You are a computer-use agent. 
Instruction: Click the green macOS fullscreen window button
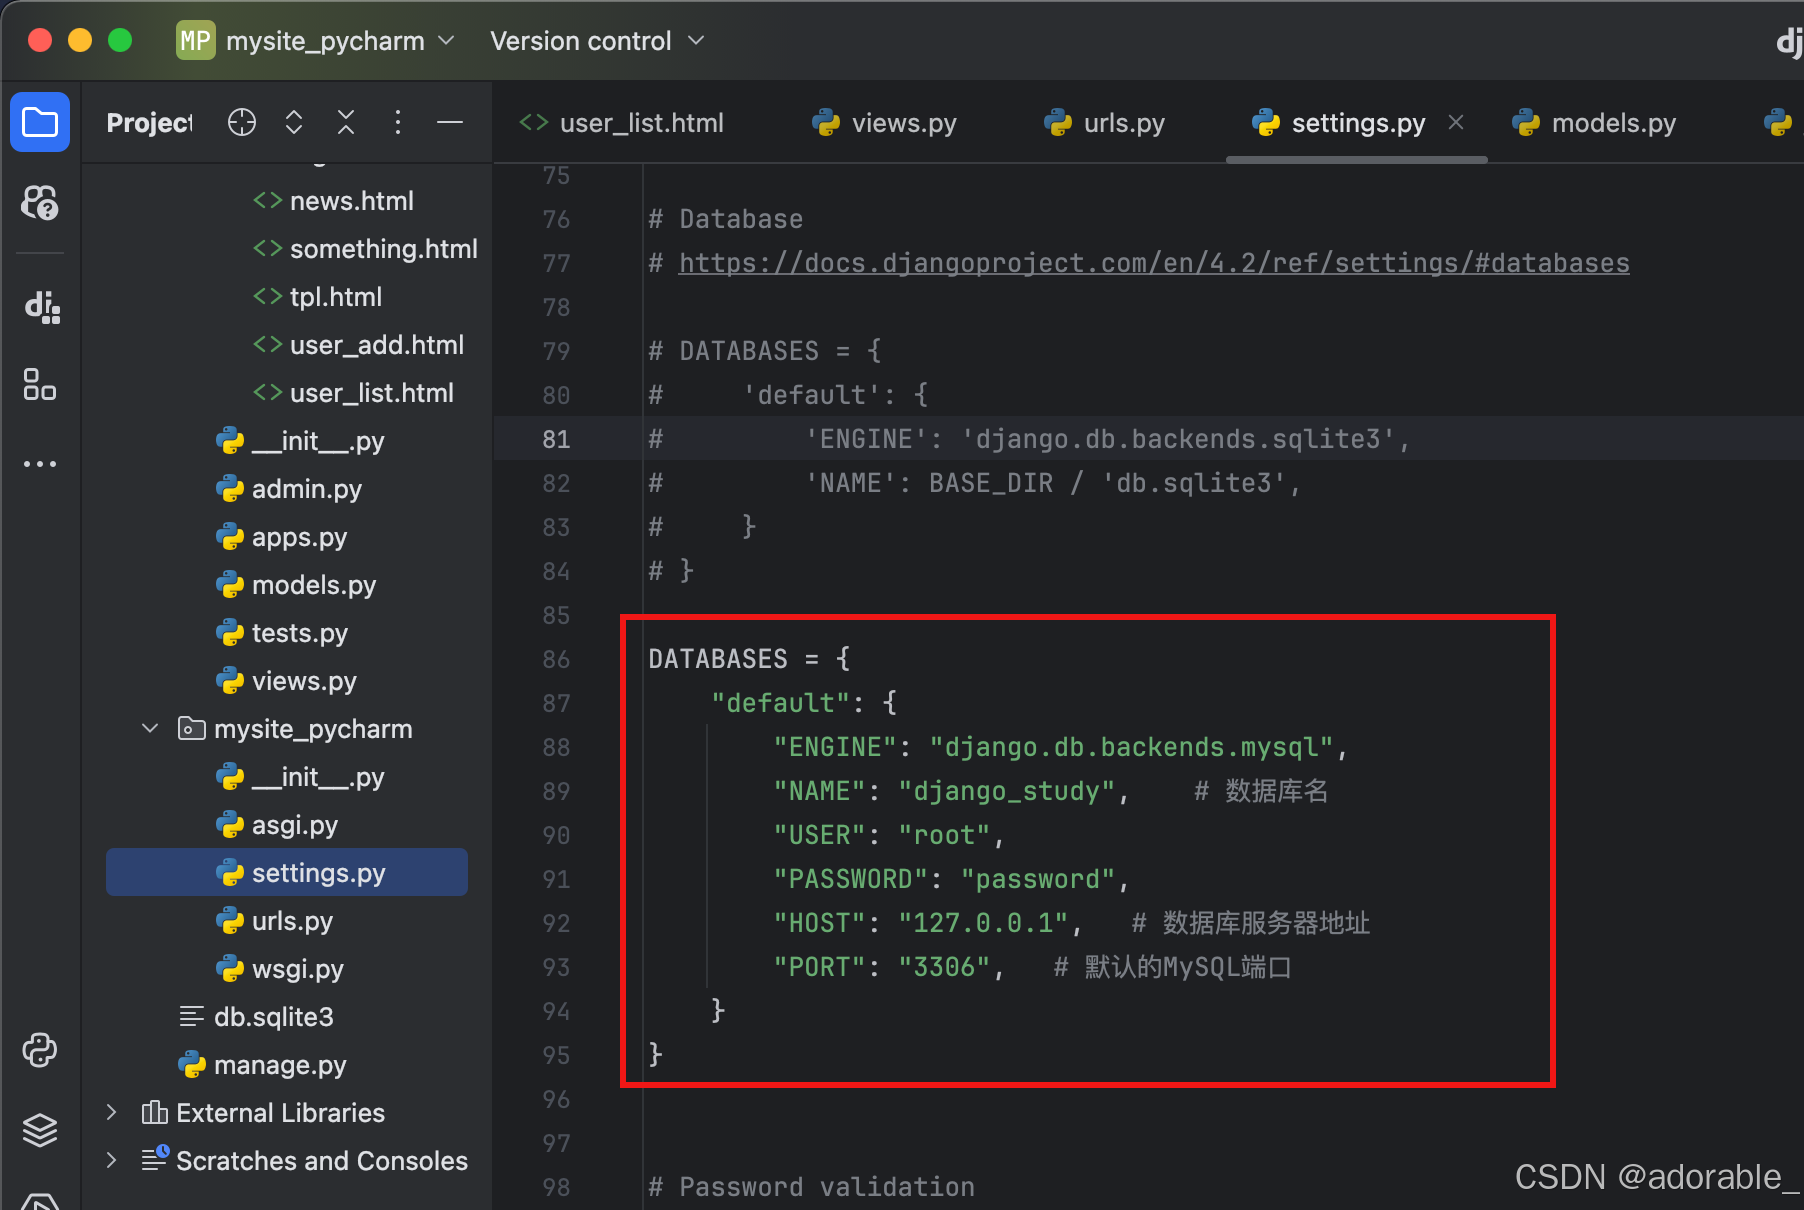(120, 40)
